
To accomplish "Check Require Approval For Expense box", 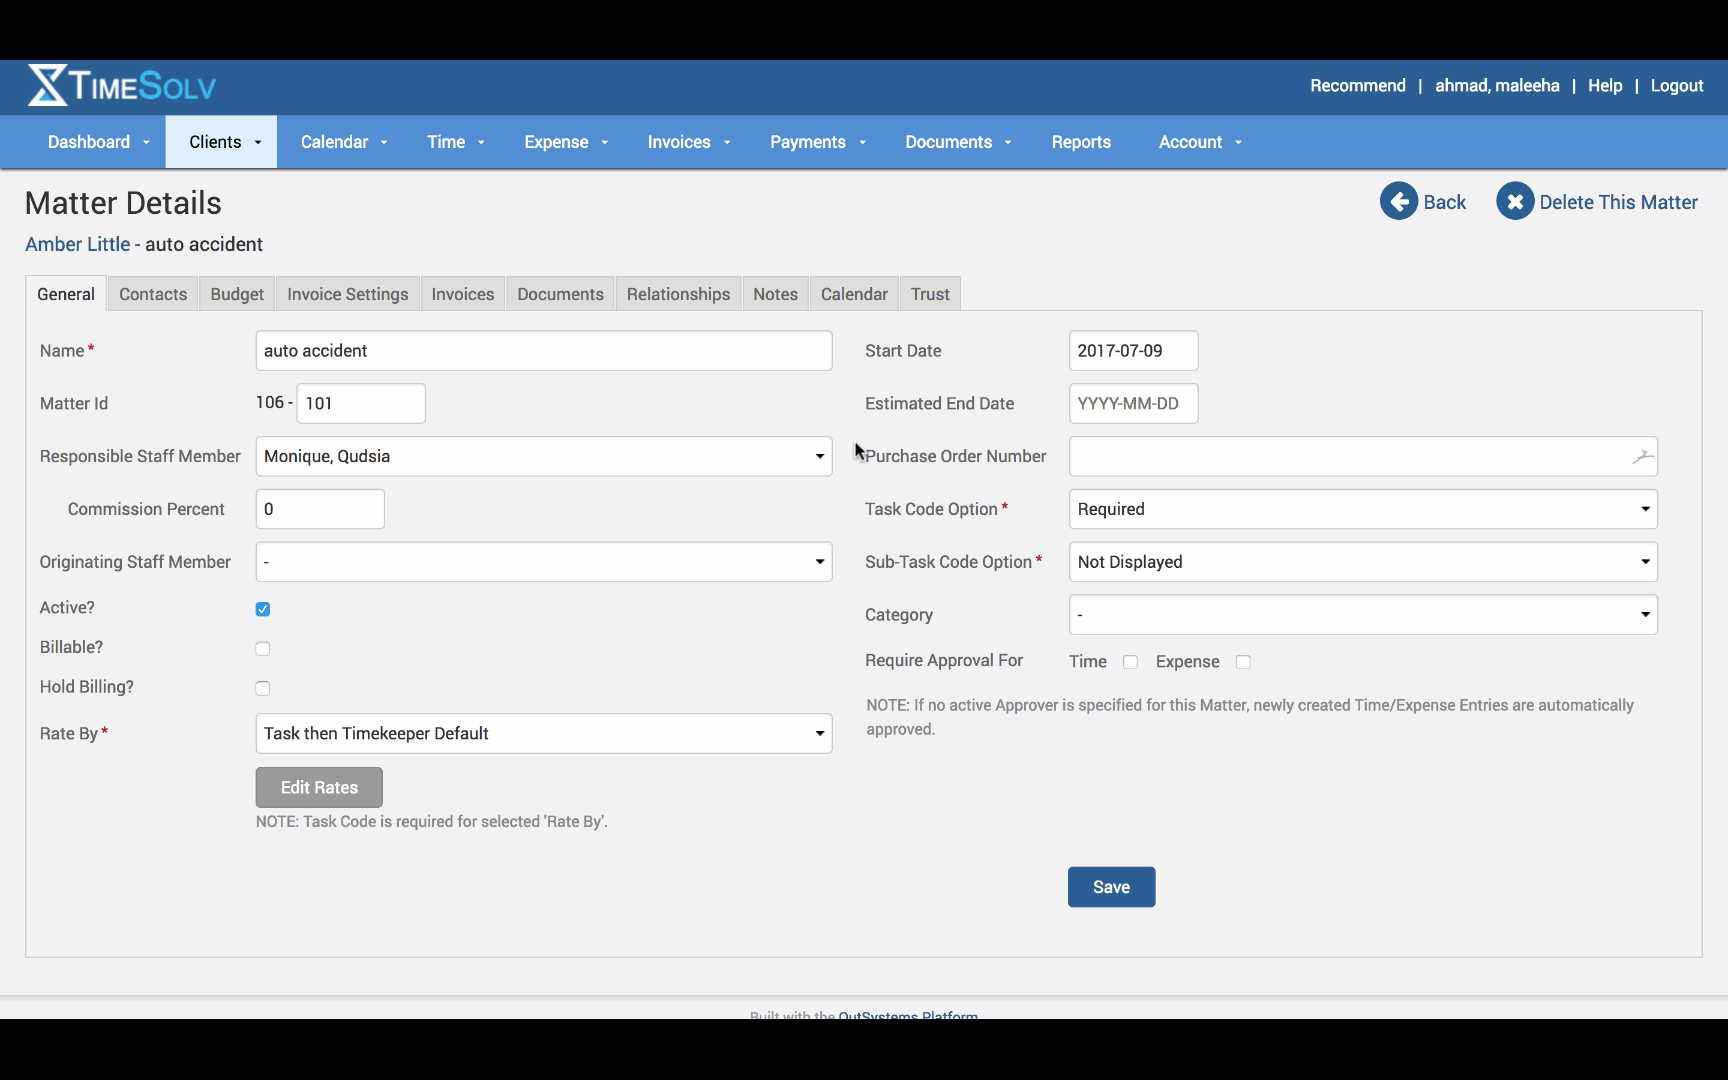I will [x=1243, y=662].
